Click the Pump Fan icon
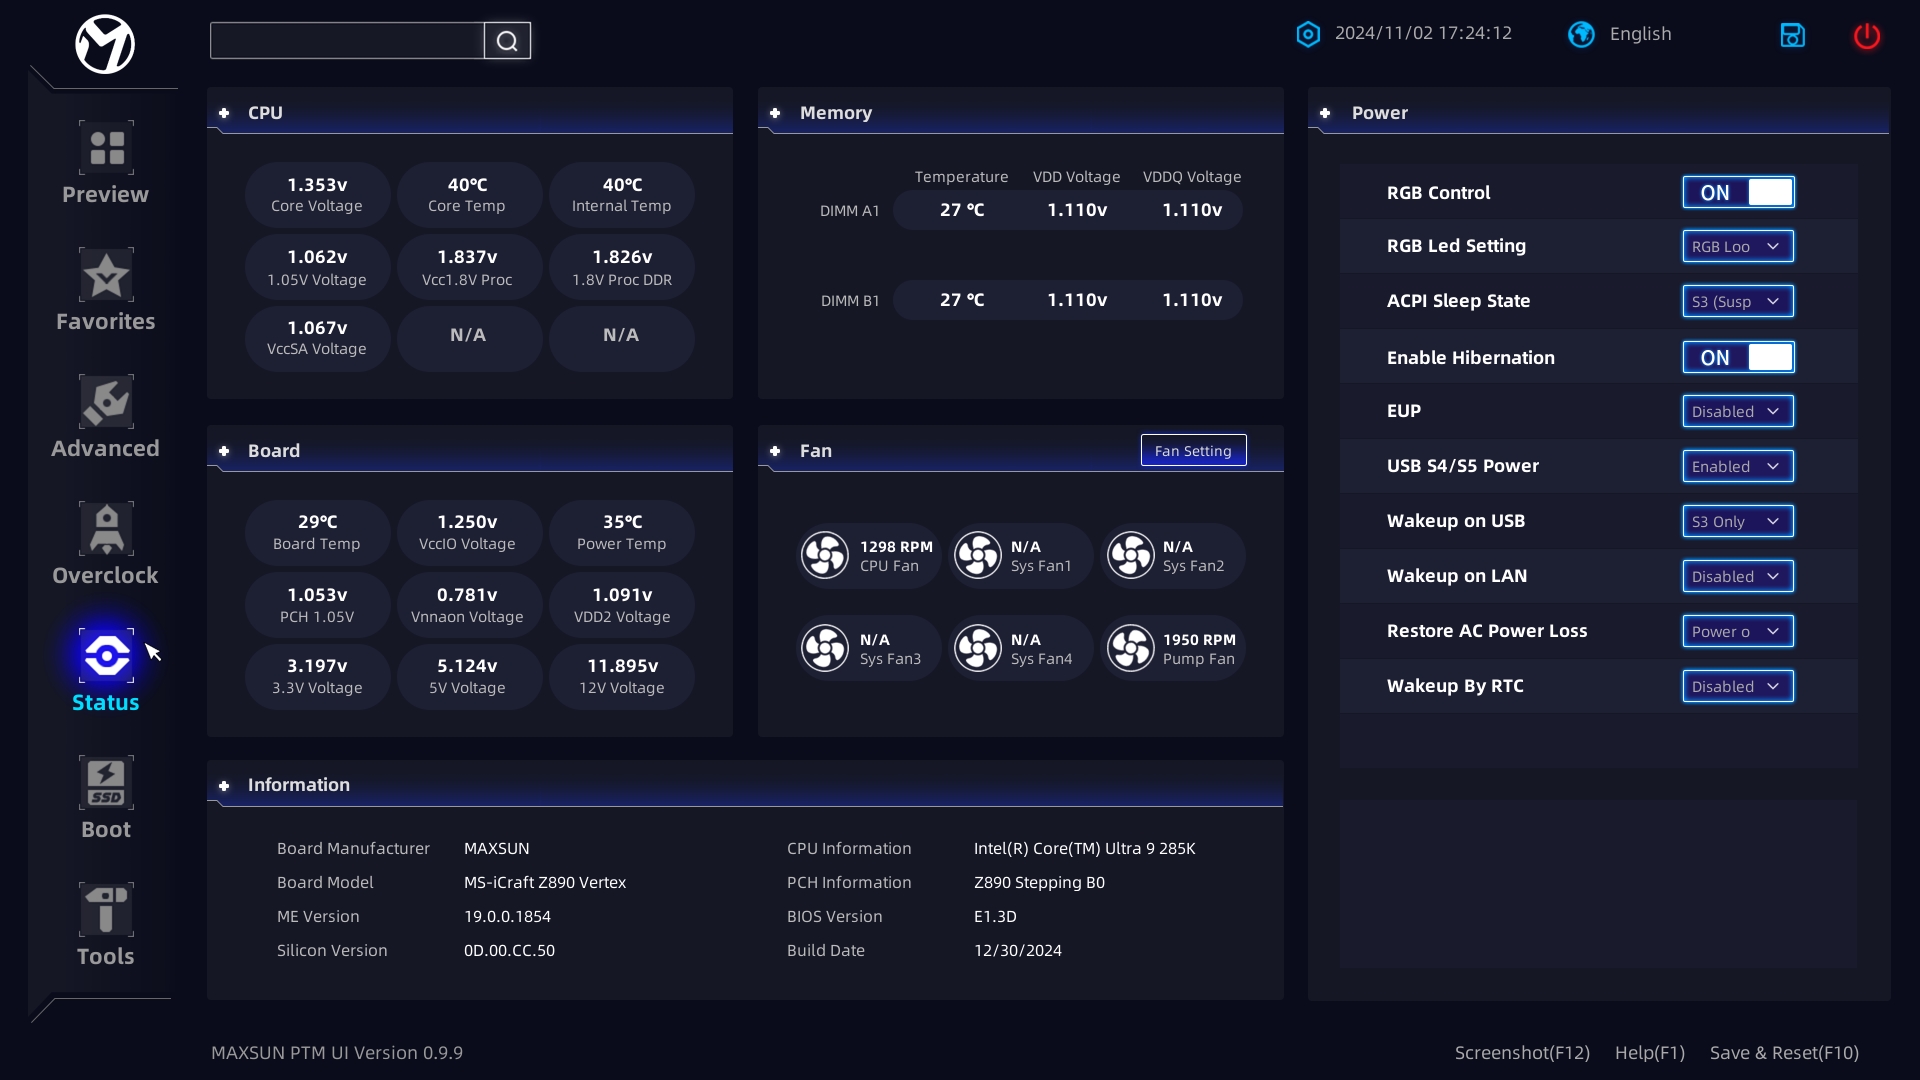Viewport: 1920px width, 1080px height. point(1131,648)
